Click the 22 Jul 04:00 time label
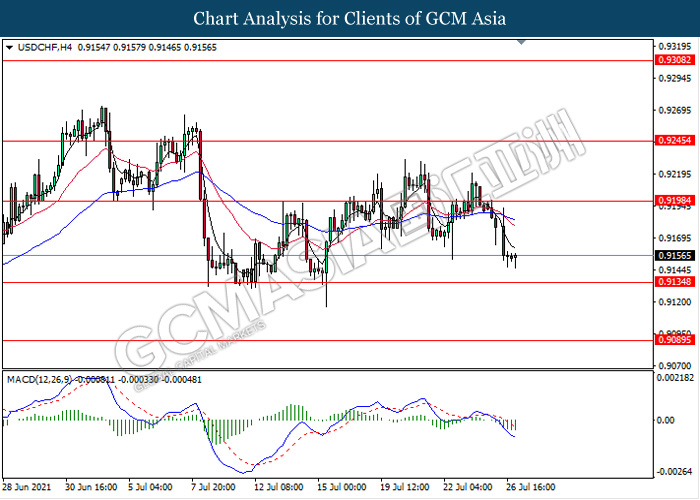 (468, 487)
